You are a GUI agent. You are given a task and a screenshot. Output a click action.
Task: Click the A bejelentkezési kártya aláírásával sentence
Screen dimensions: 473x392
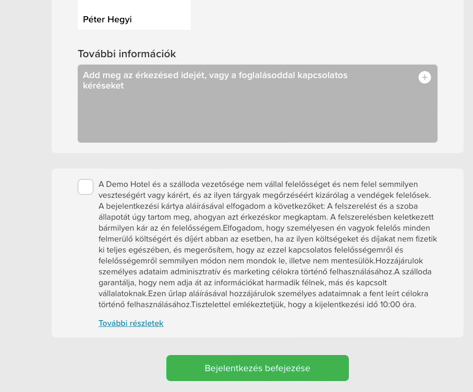212,206
